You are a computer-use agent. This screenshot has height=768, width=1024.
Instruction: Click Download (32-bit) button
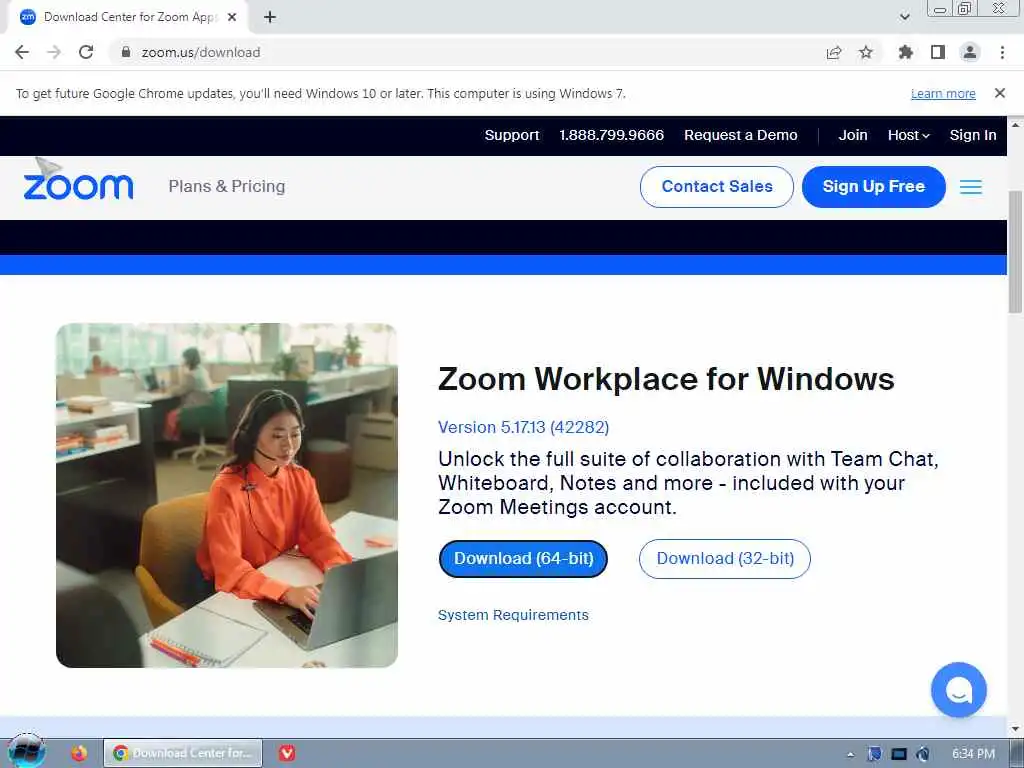coord(724,559)
